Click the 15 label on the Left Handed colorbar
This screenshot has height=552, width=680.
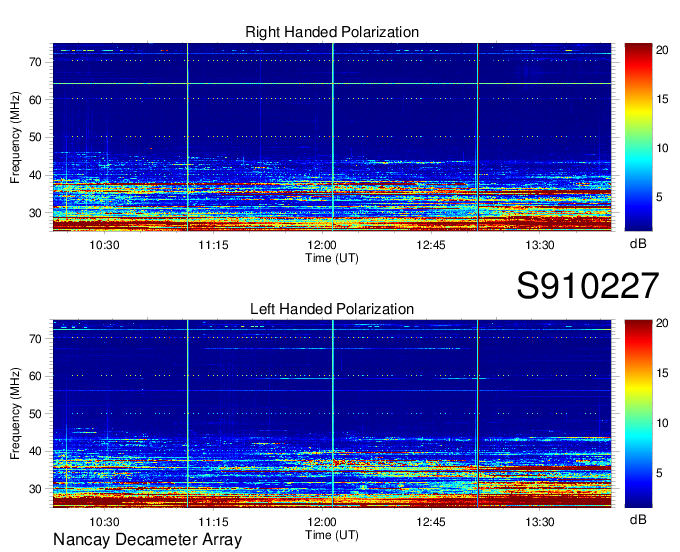[662, 373]
